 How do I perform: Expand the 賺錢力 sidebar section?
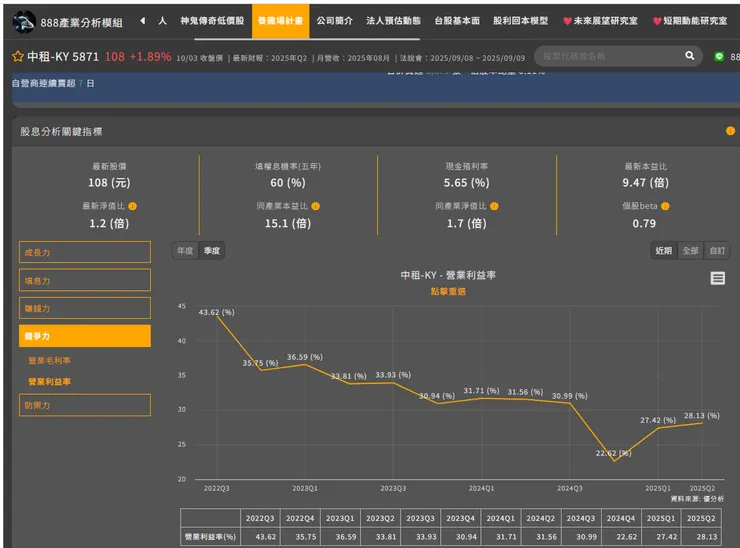coord(85,308)
